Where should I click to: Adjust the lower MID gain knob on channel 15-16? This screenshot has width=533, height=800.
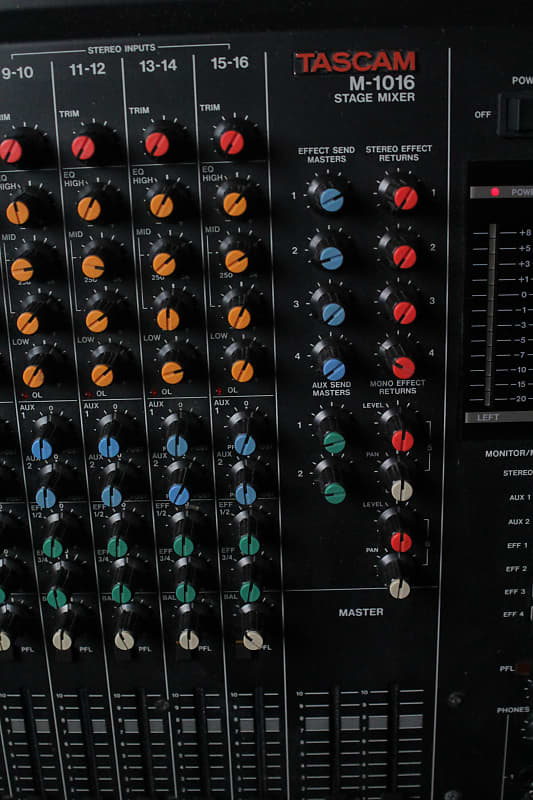[x=239, y=317]
